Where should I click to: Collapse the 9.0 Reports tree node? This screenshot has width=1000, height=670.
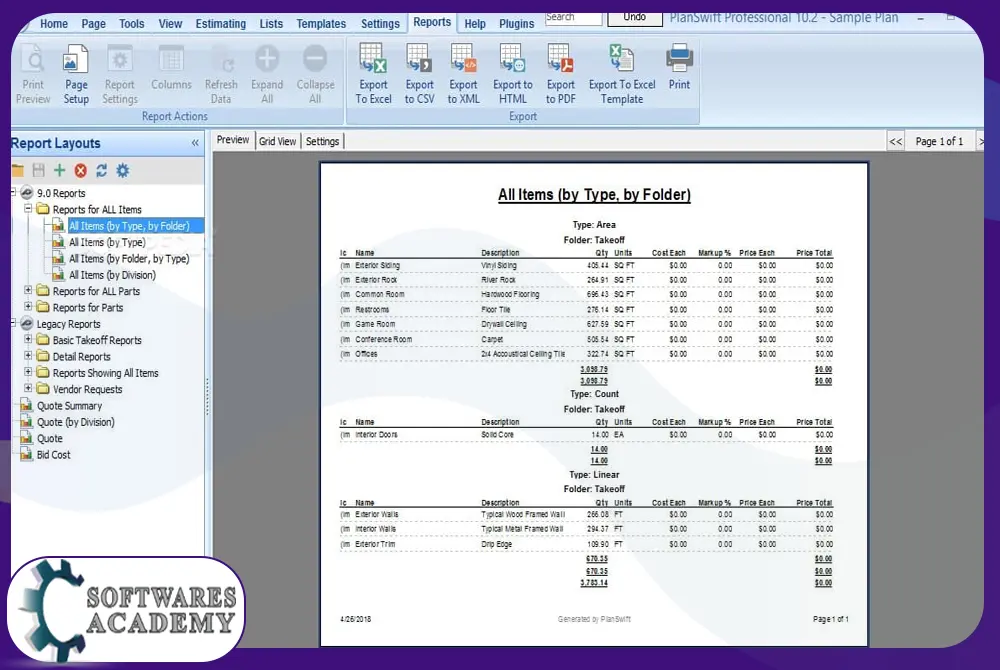point(13,192)
